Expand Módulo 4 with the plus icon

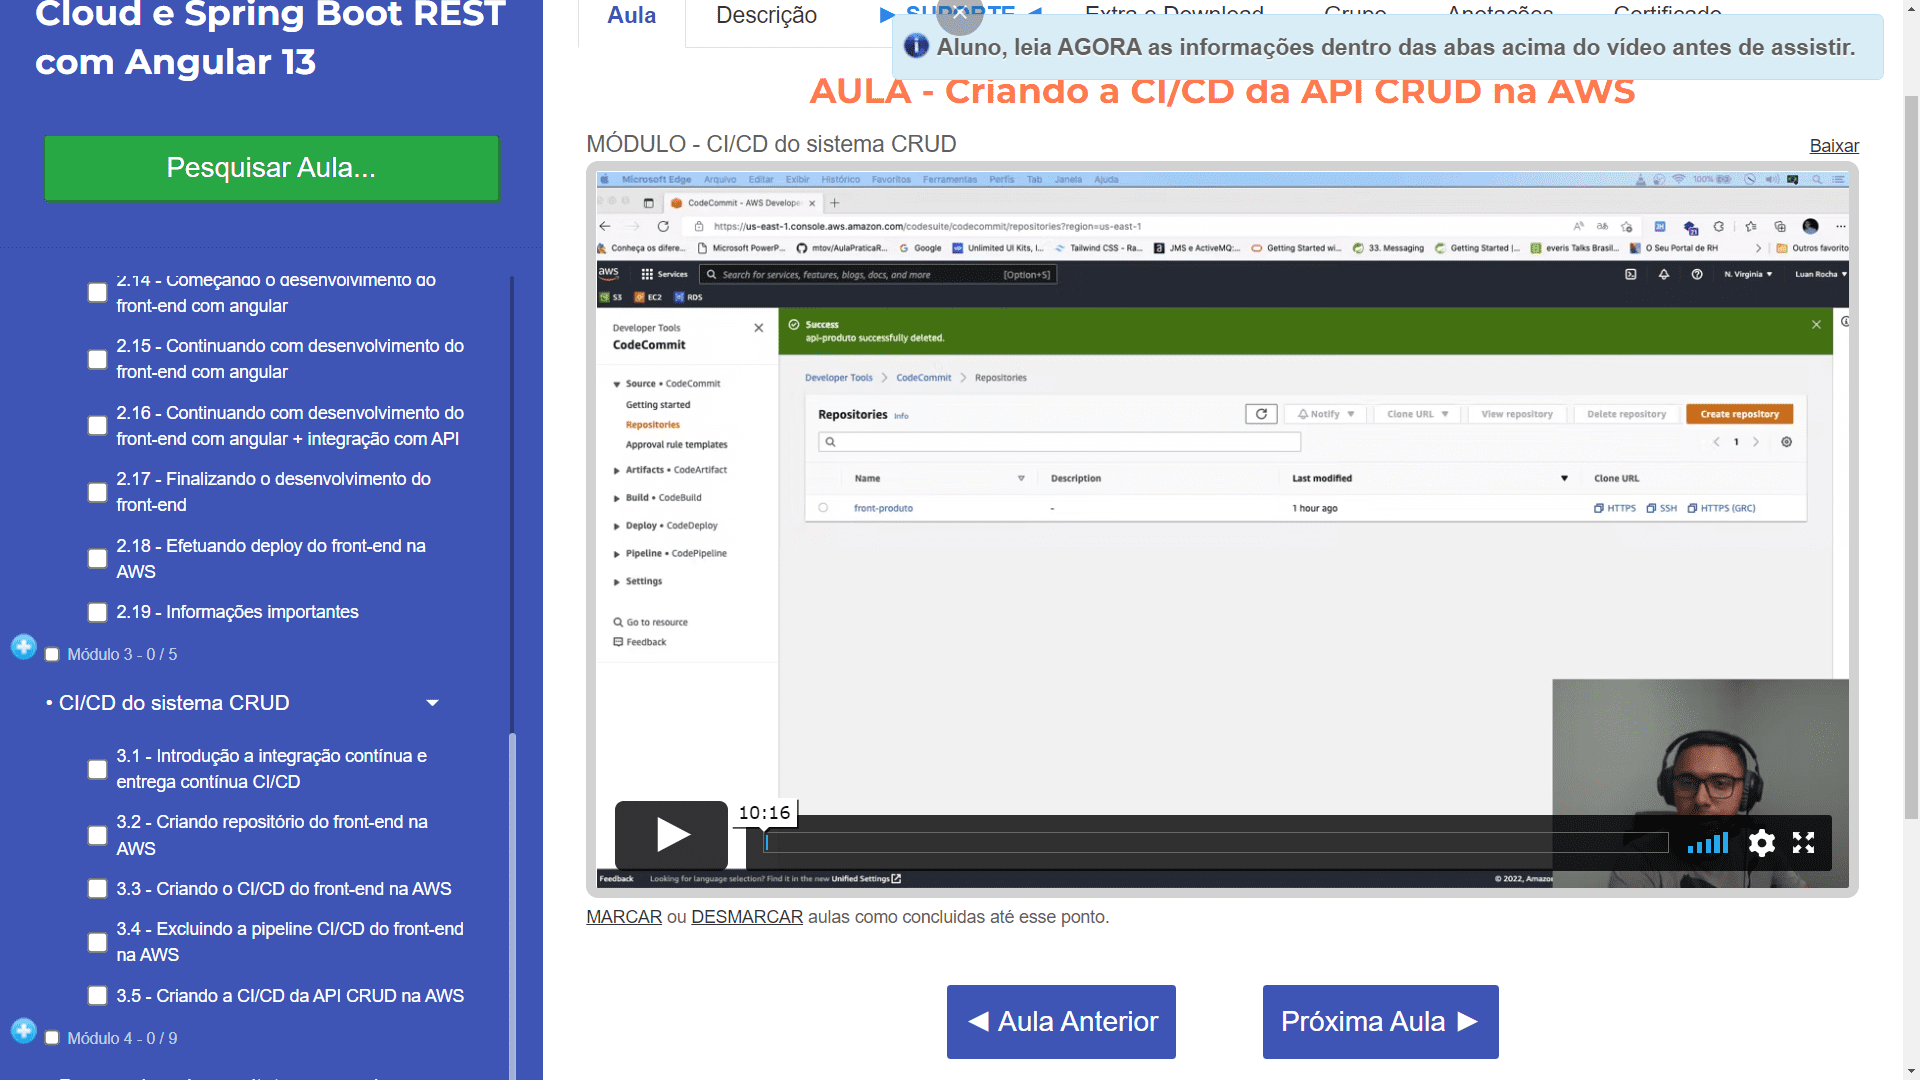24,1031
